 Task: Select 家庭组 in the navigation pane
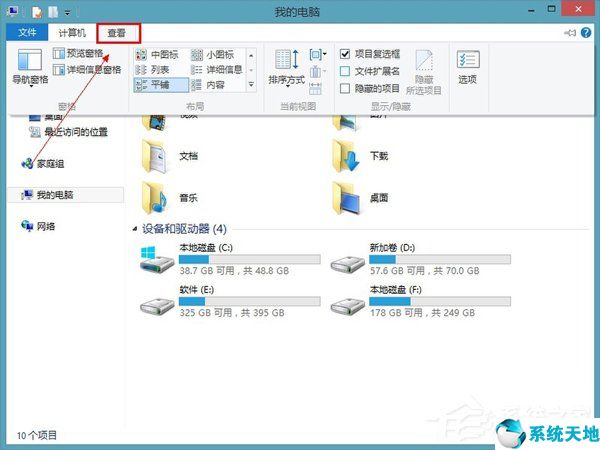click(43, 164)
